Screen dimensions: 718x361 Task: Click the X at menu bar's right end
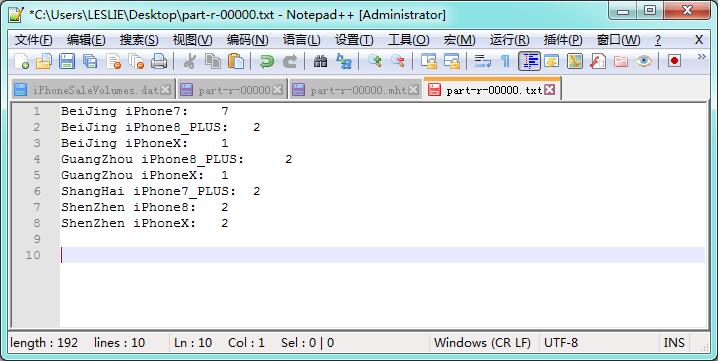[699, 40]
